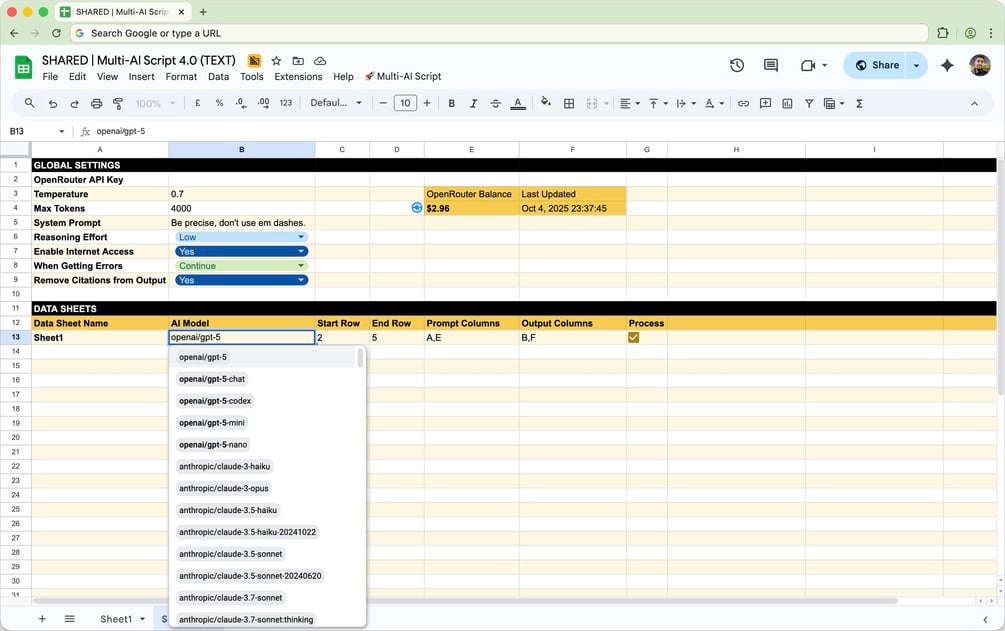Choose anthropic/claude-3.7-sonnet model
The image size is (1005, 631).
point(231,598)
